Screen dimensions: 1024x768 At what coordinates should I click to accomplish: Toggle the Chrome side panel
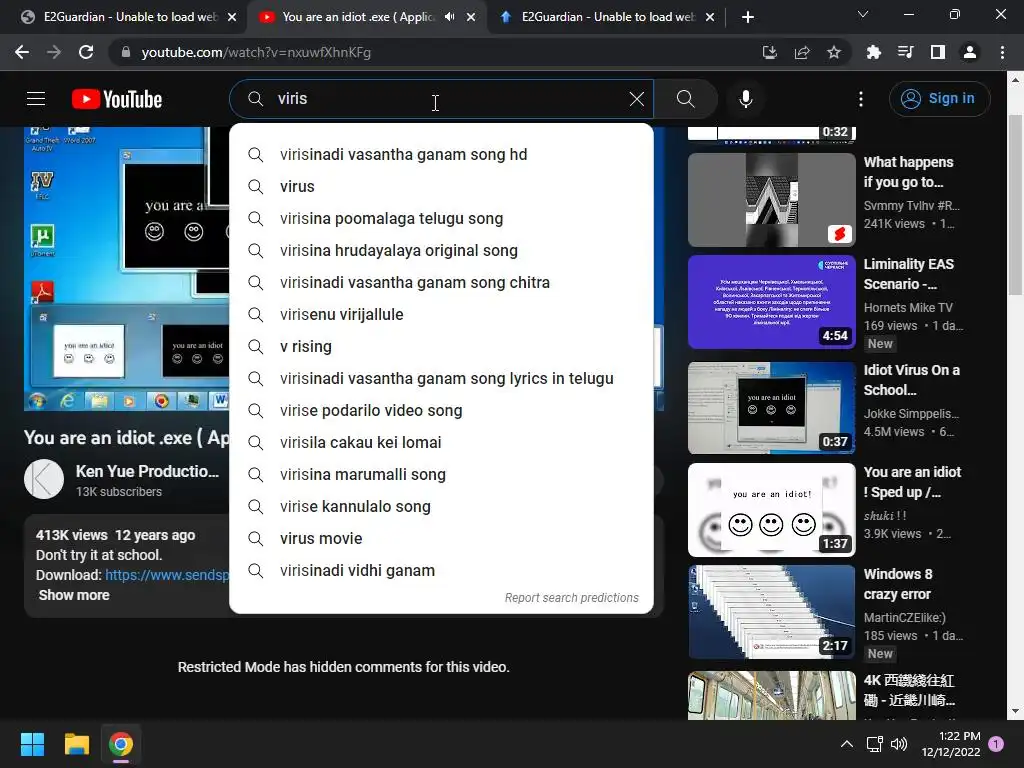[938, 52]
